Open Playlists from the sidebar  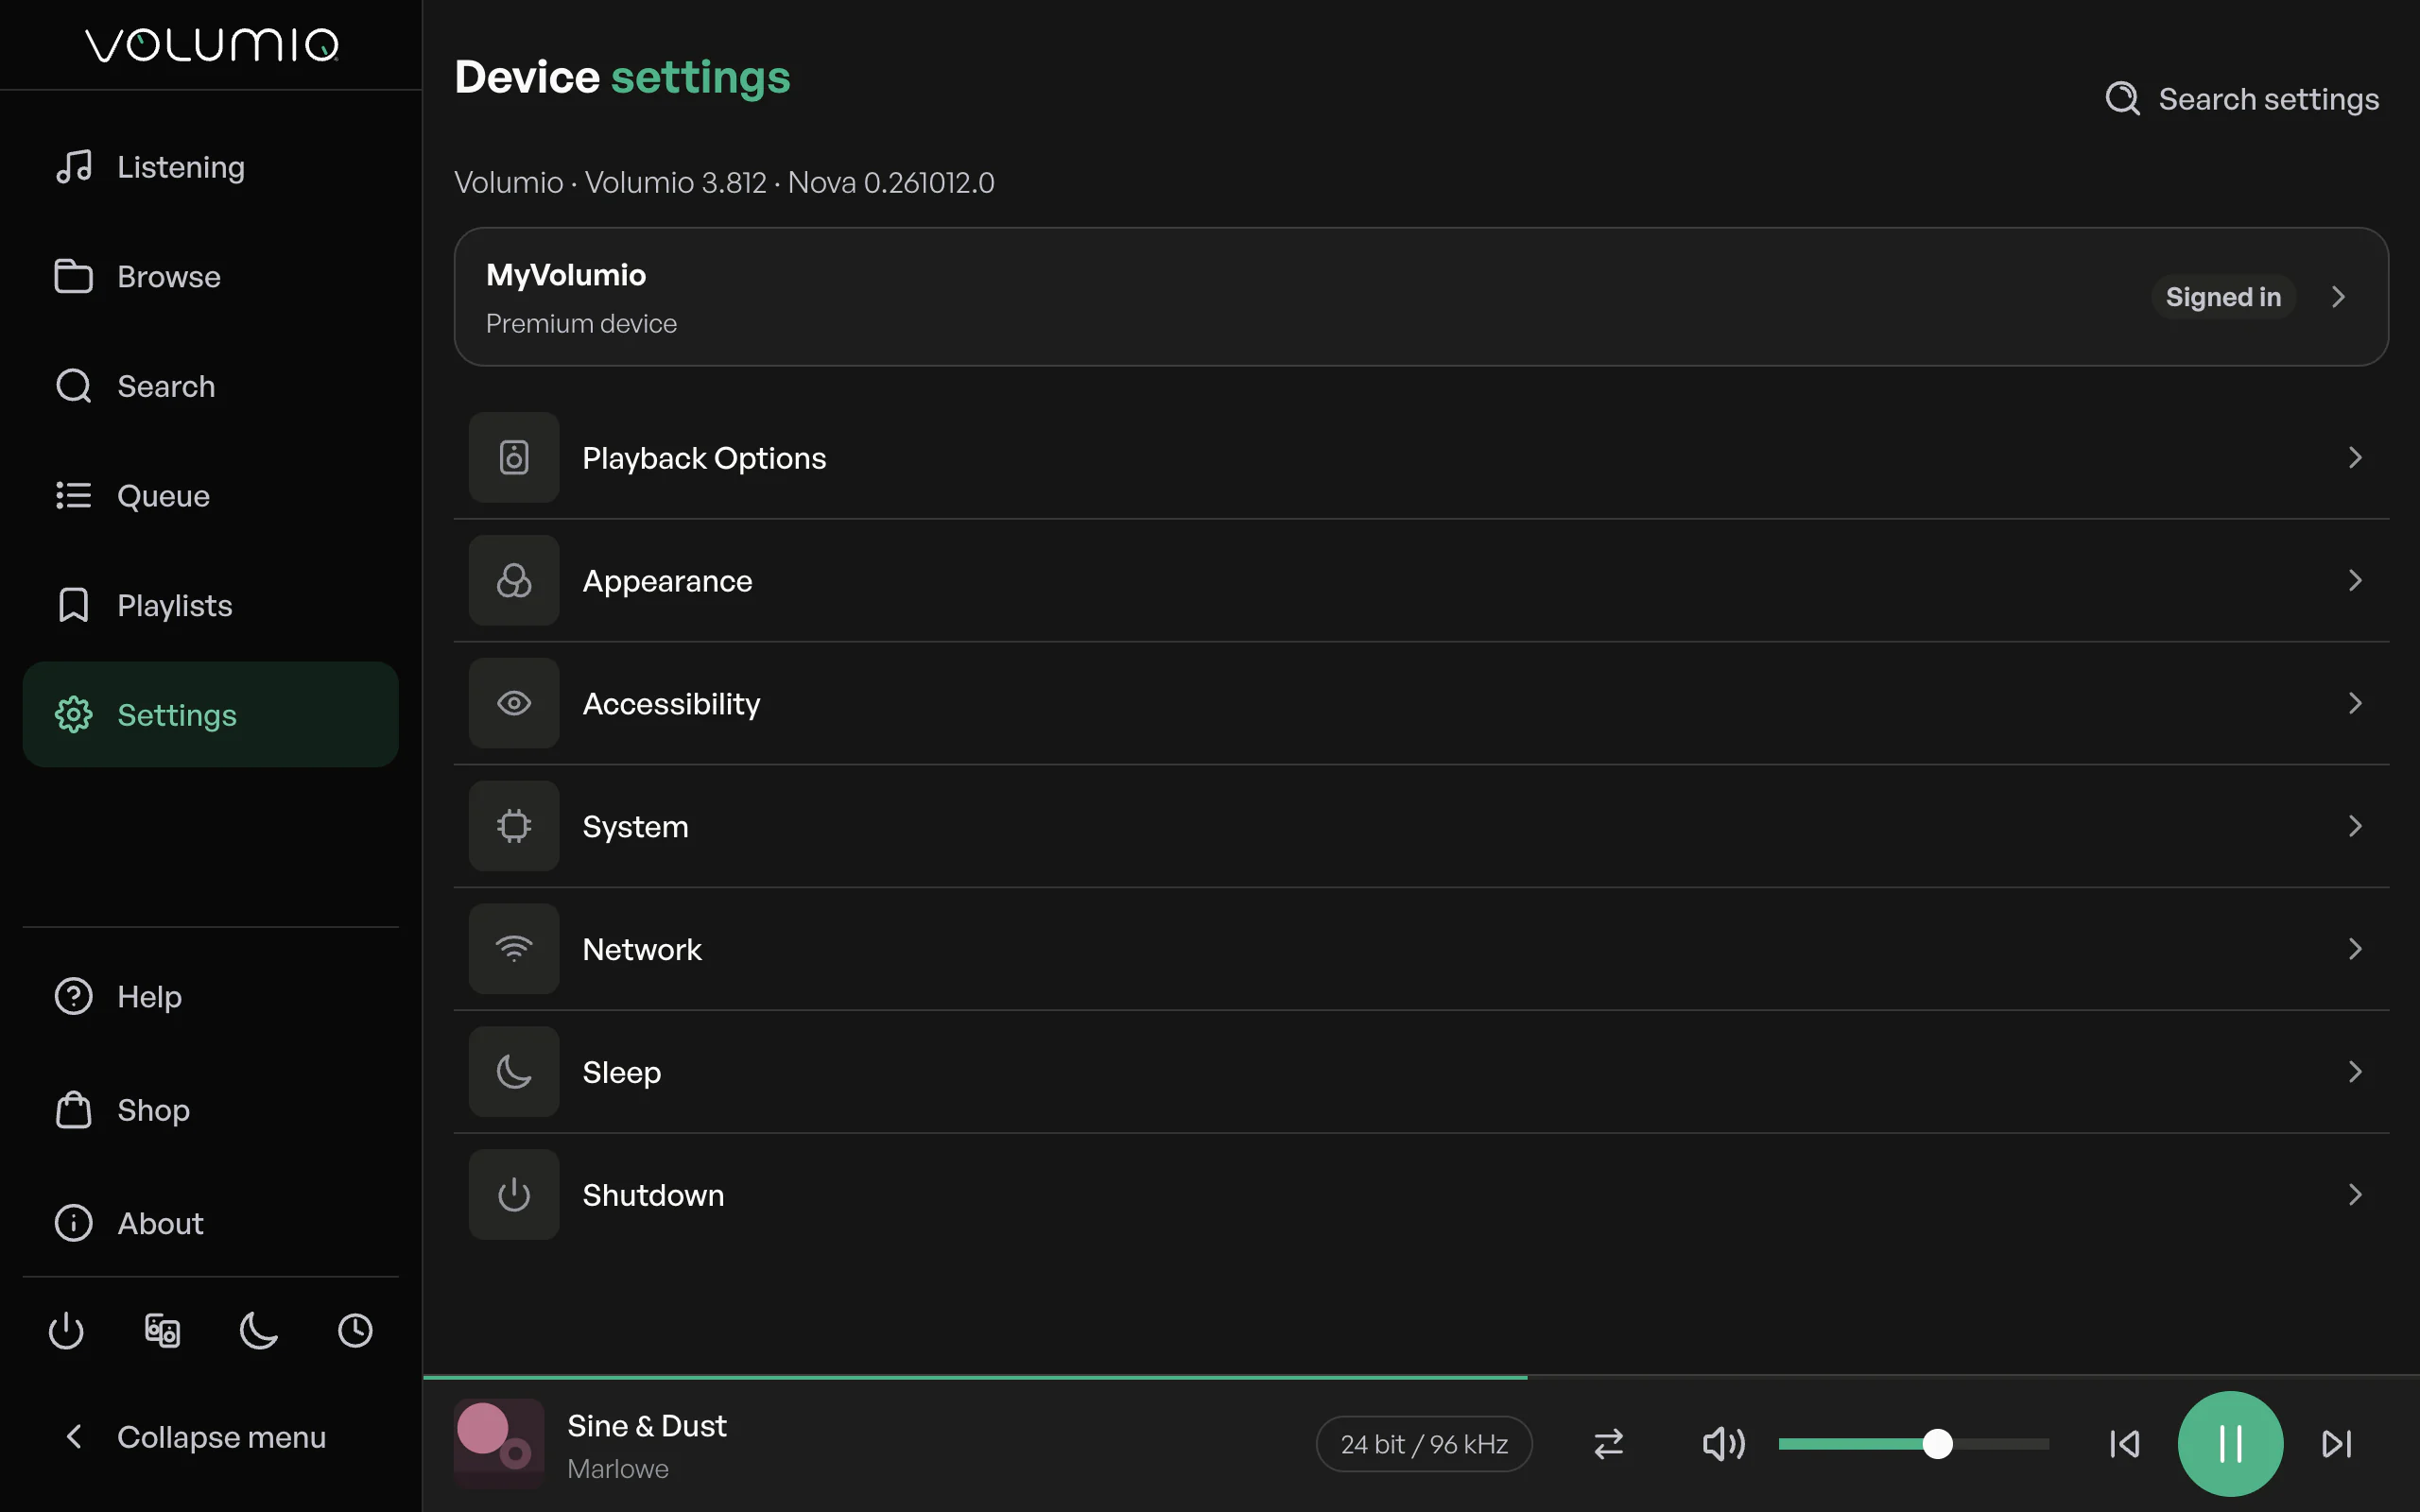tap(210, 605)
